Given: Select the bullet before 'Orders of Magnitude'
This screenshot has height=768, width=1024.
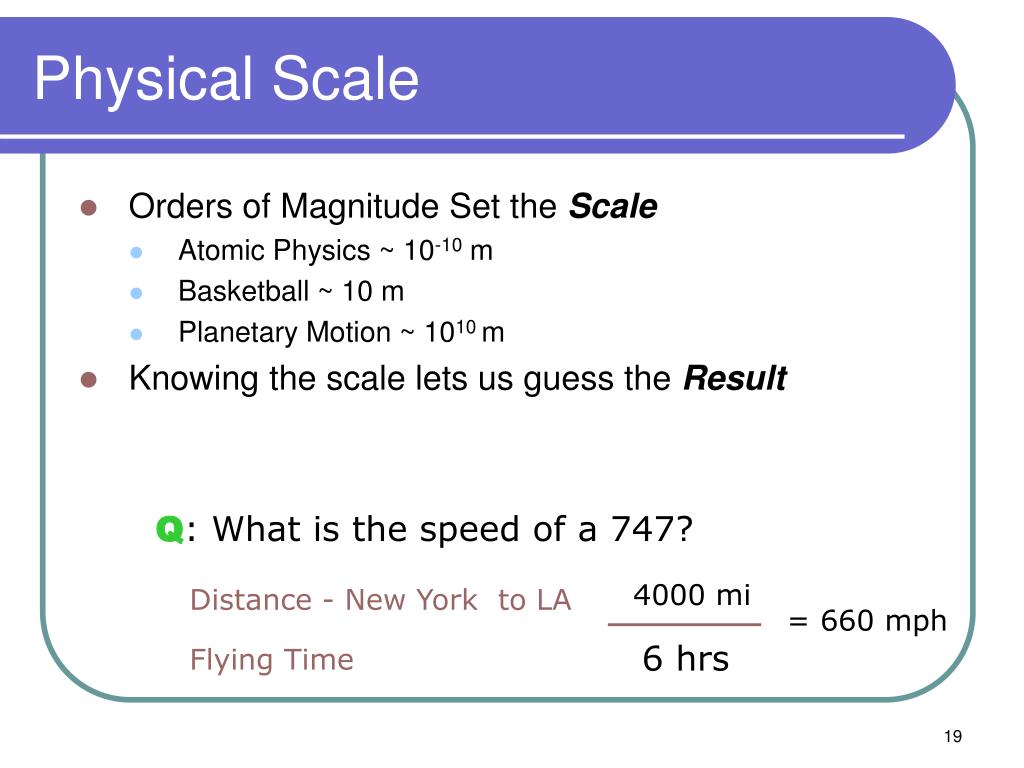Looking at the screenshot, I should tap(89, 208).
